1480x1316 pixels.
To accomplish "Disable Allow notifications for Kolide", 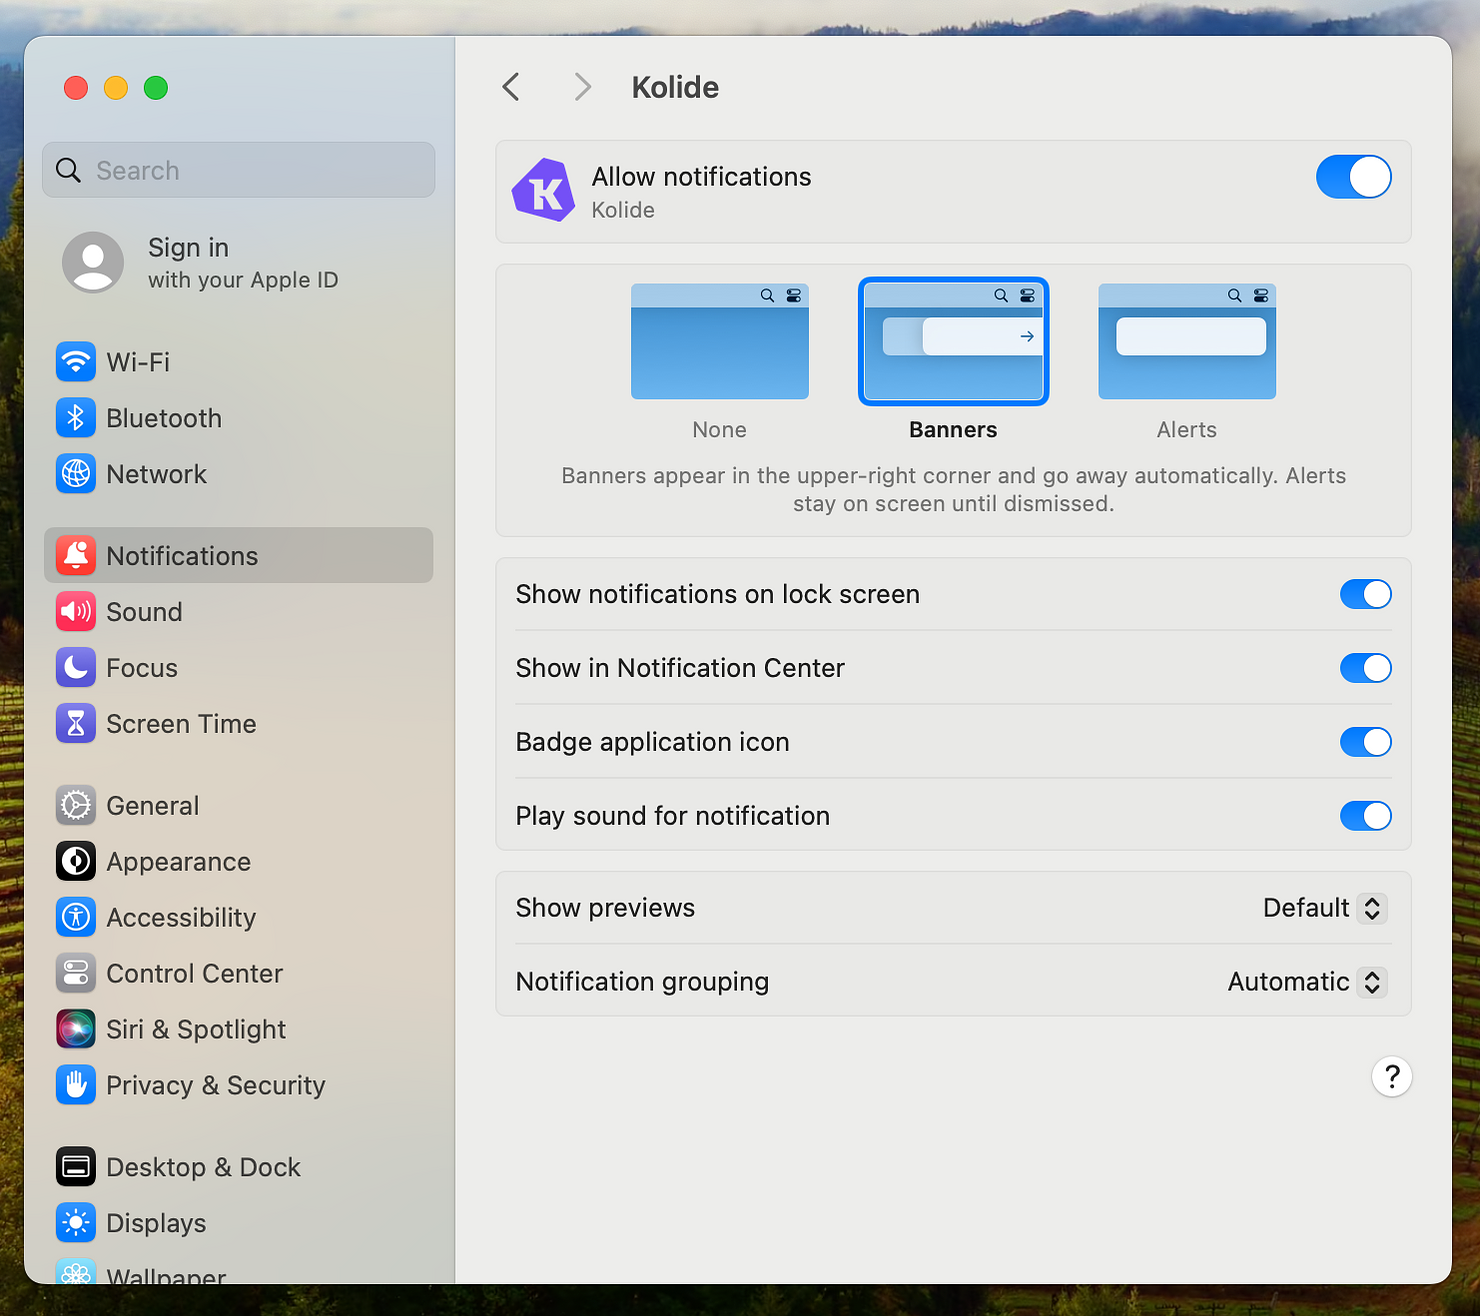I will (1354, 177).
